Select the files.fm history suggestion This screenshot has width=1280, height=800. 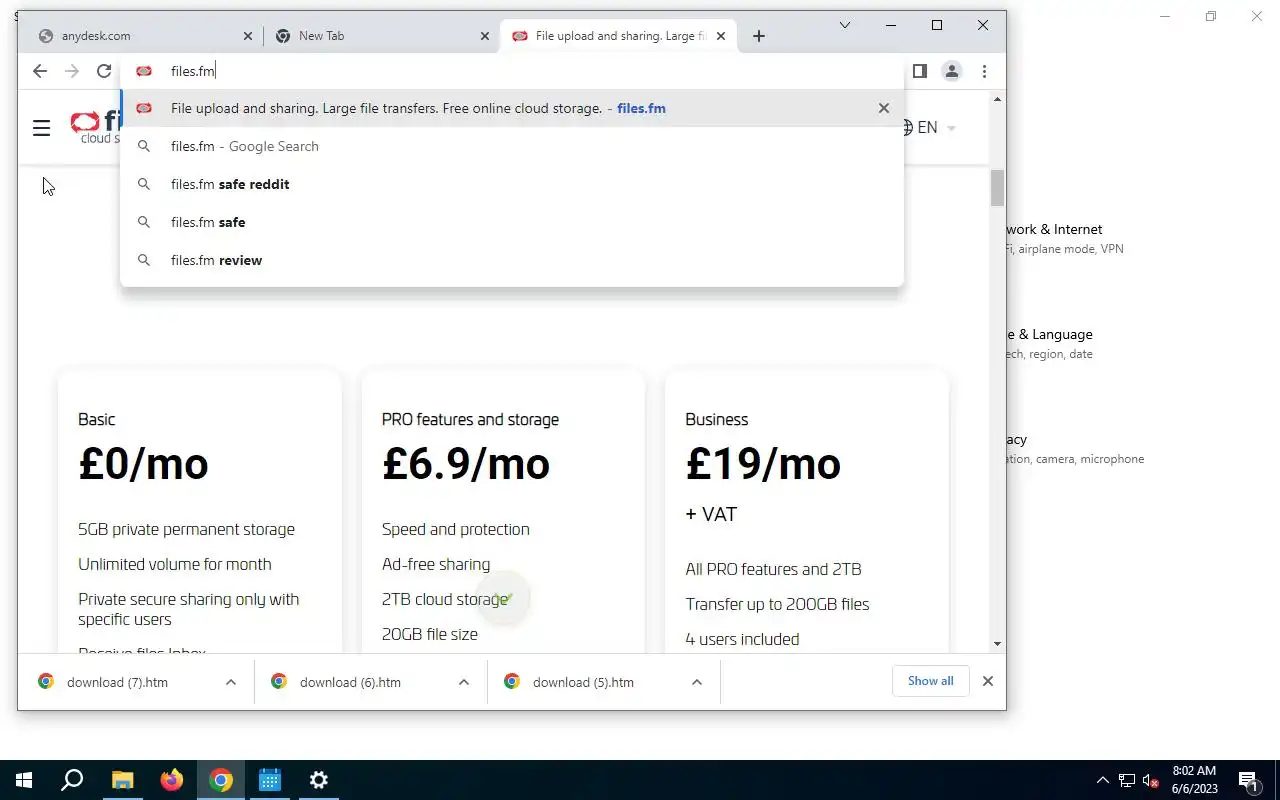coord(512,108)
